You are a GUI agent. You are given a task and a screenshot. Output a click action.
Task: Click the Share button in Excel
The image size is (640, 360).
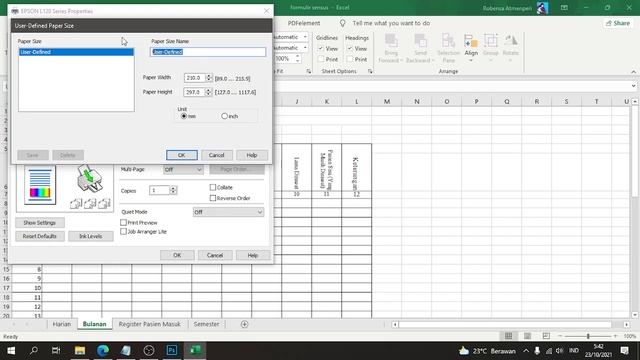tap(618, 23)
